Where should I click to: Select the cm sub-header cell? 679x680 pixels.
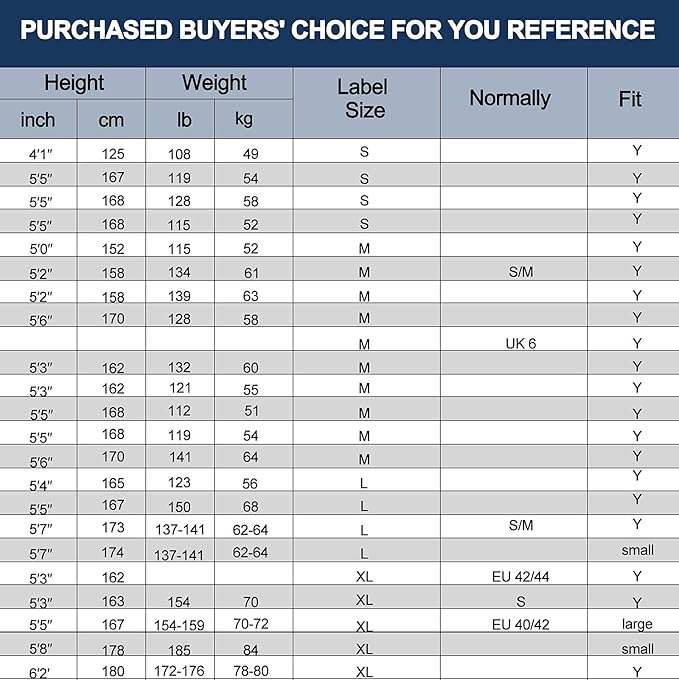tap(111, 119)
